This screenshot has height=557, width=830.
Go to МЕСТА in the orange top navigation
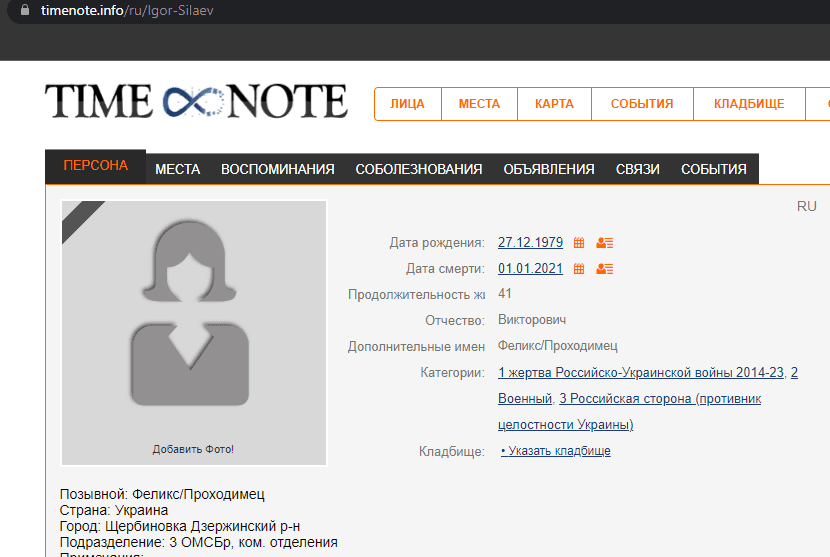(x=479, y=104)
